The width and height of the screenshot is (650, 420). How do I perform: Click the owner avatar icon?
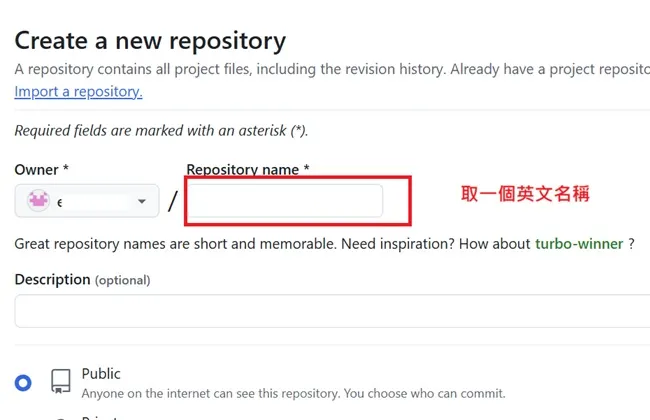coord(39,201)
